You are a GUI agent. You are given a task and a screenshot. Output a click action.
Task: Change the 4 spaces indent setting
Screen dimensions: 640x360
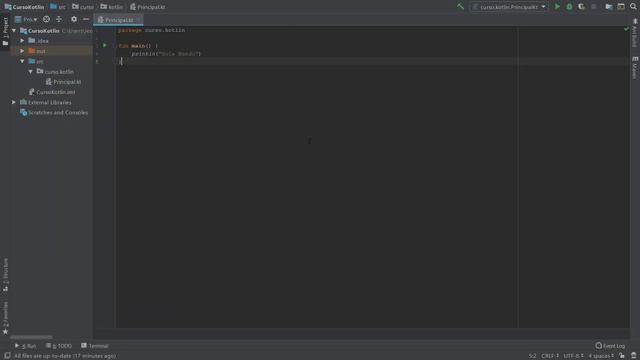click(x=601, y=356)
